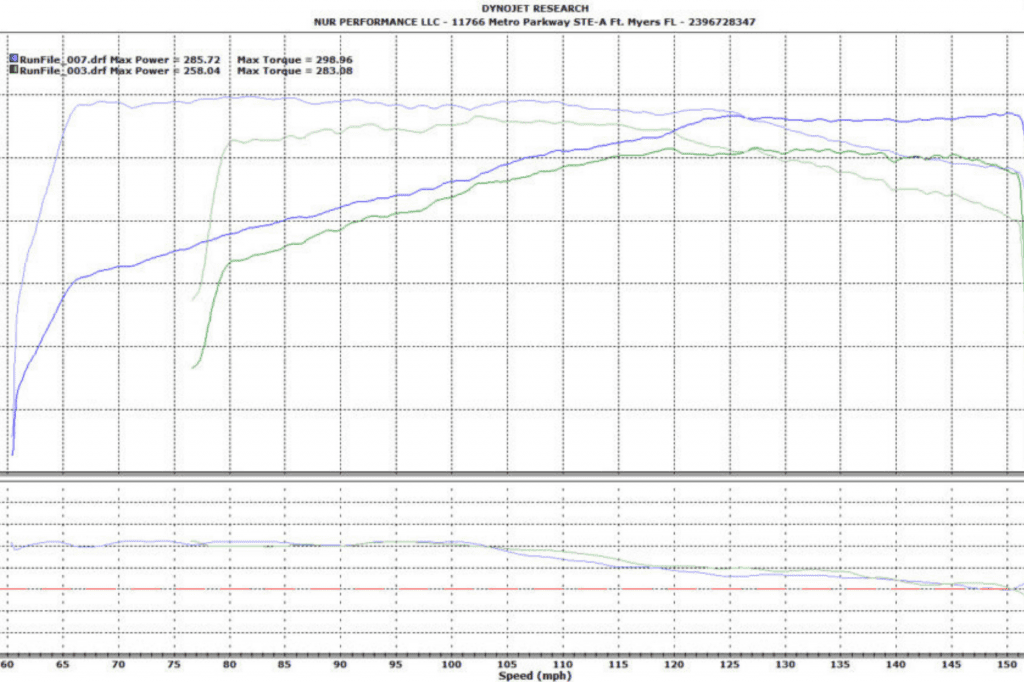The image size is (1024, 682).
Task: Click the divider bar between chart panels
Action: tap(512, 473)
